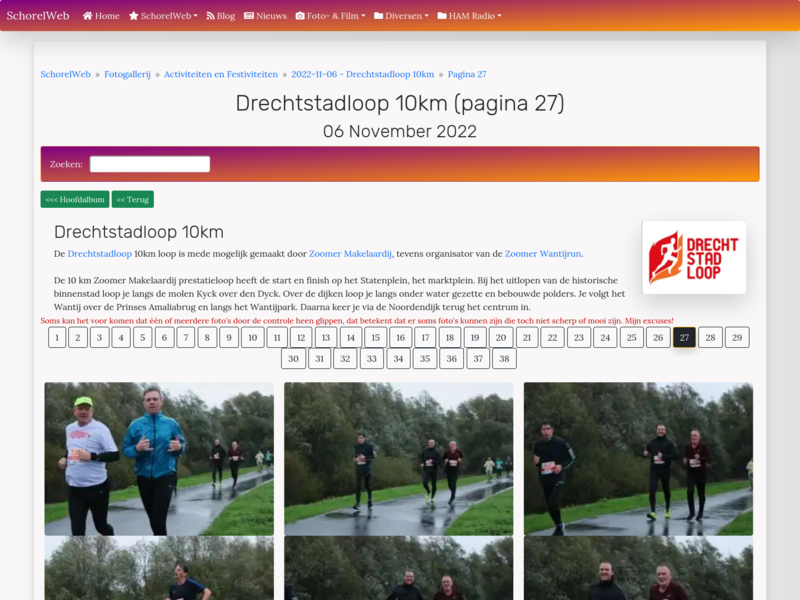Open Fotogallerij breadcrumb link
The width and height of the screenshot is (800, 600).
[128, 74]
